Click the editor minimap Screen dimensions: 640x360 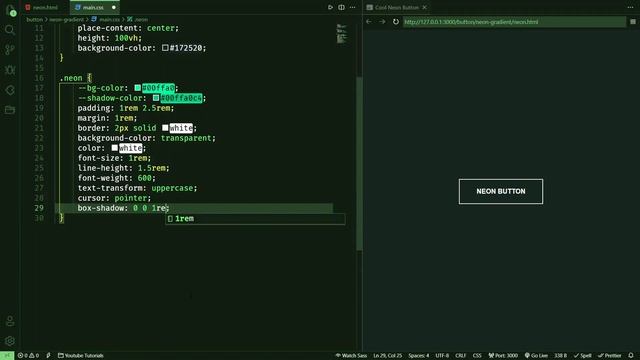pyautogui.click(x=342, y=33)
